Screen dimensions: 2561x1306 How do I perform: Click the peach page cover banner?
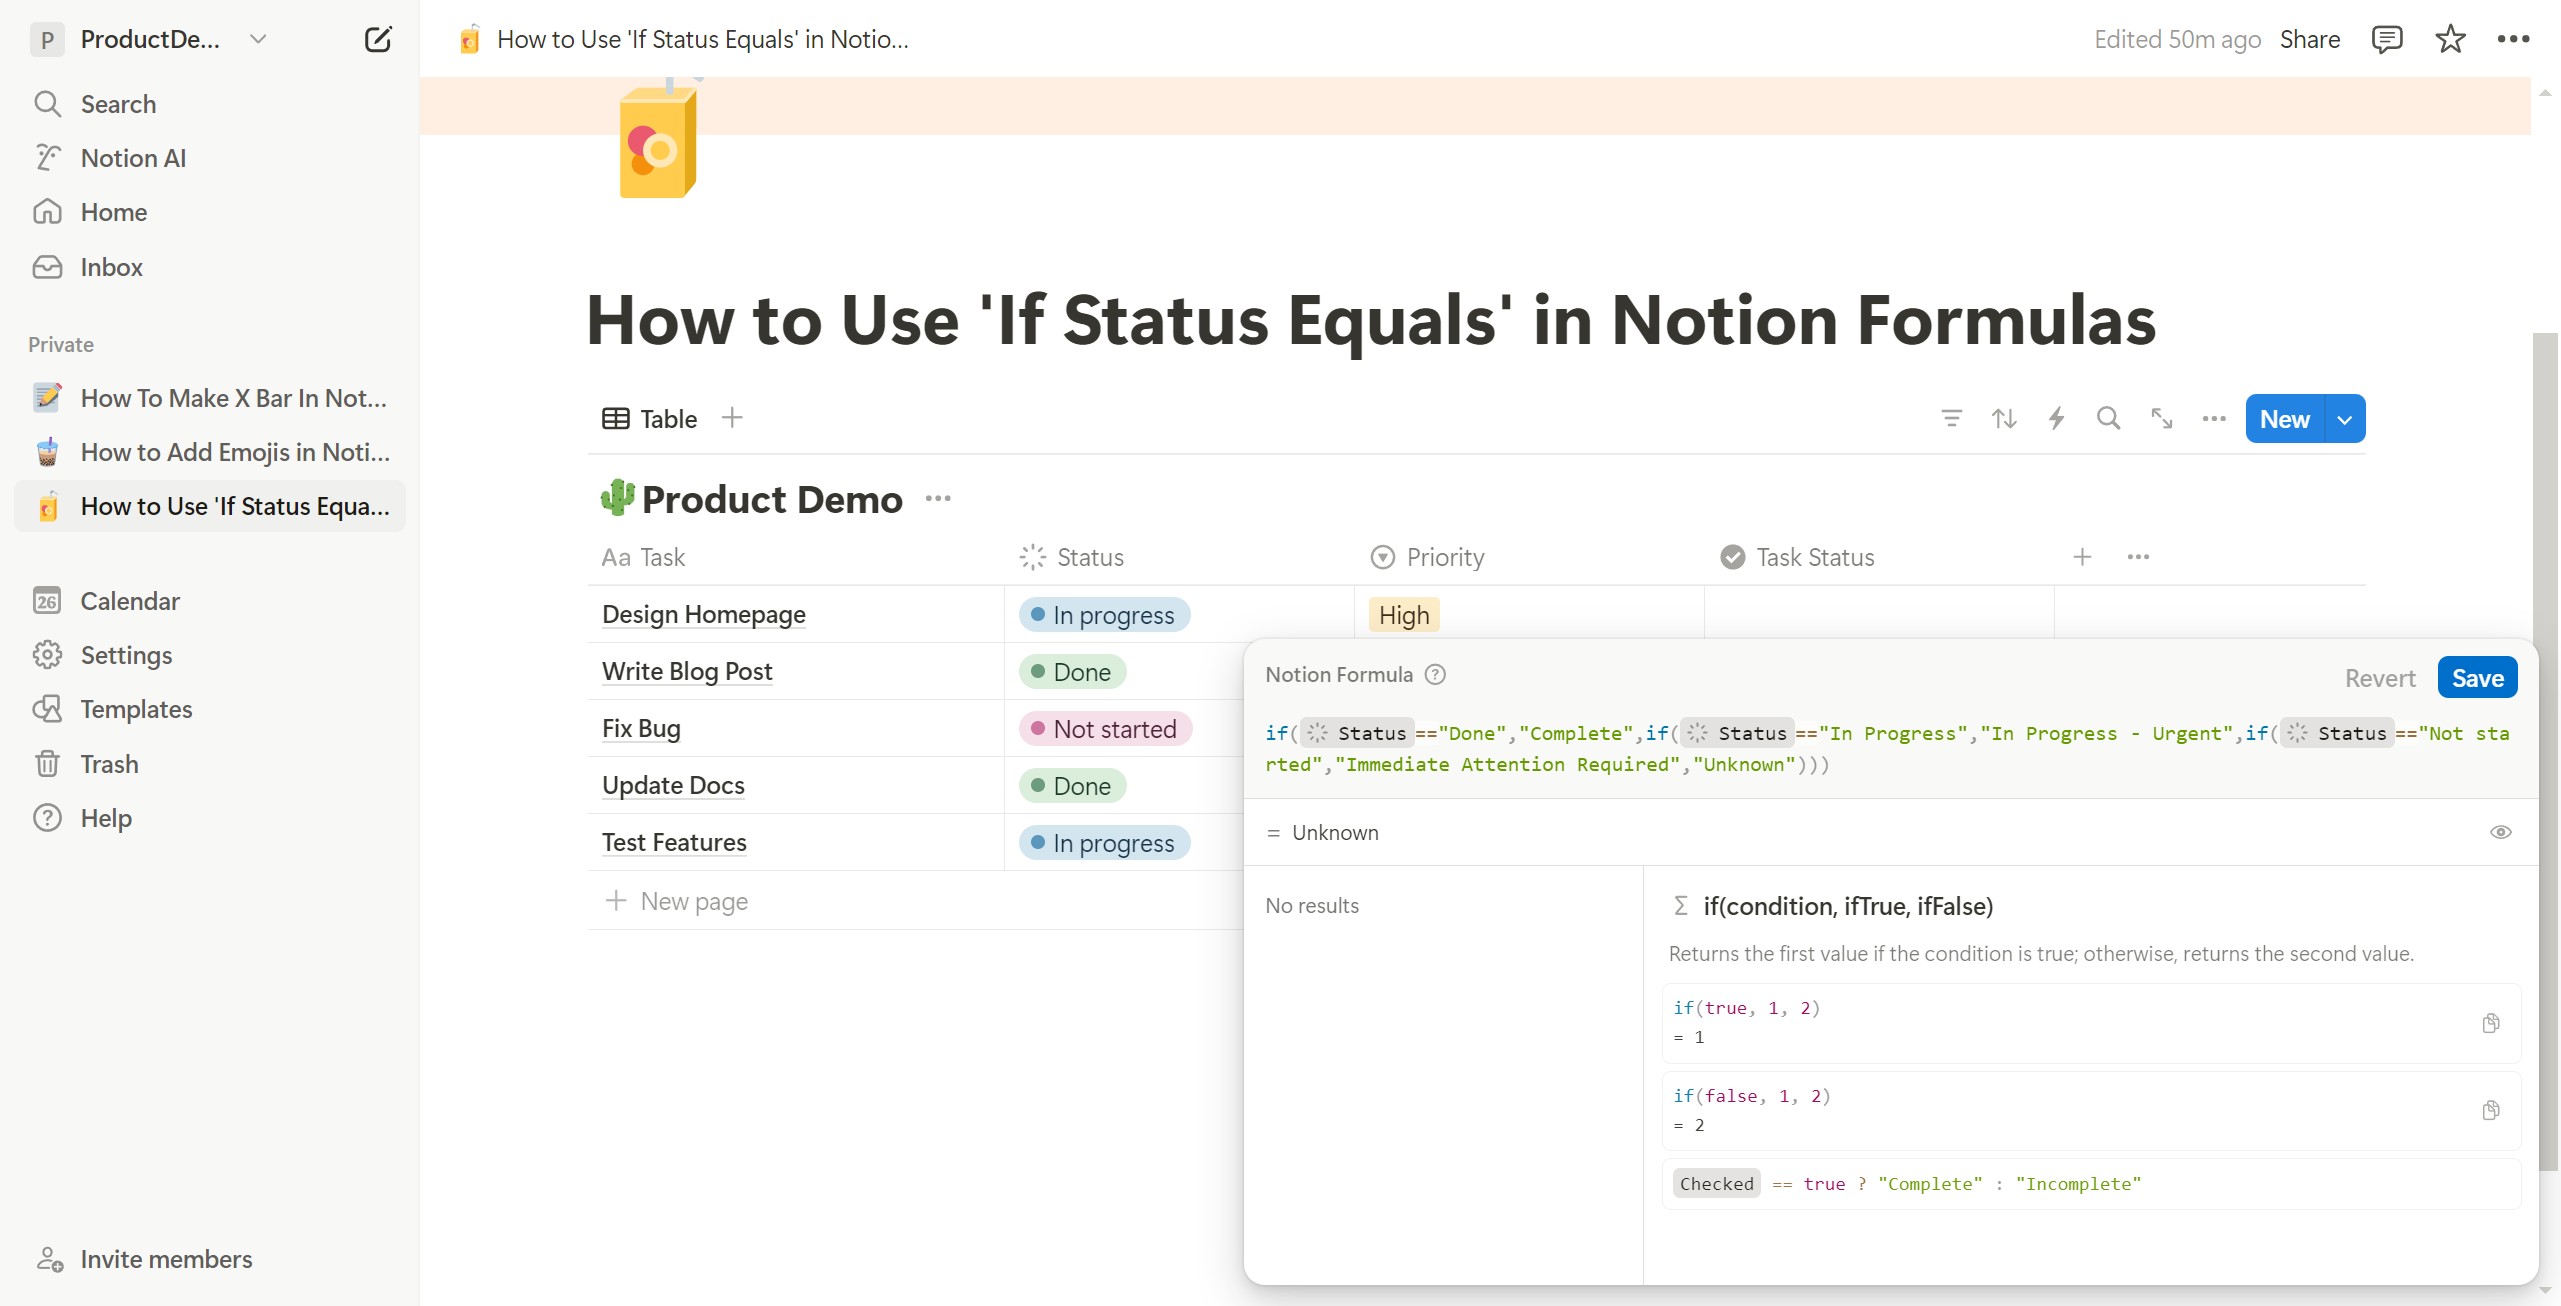tap(1475, 105)
